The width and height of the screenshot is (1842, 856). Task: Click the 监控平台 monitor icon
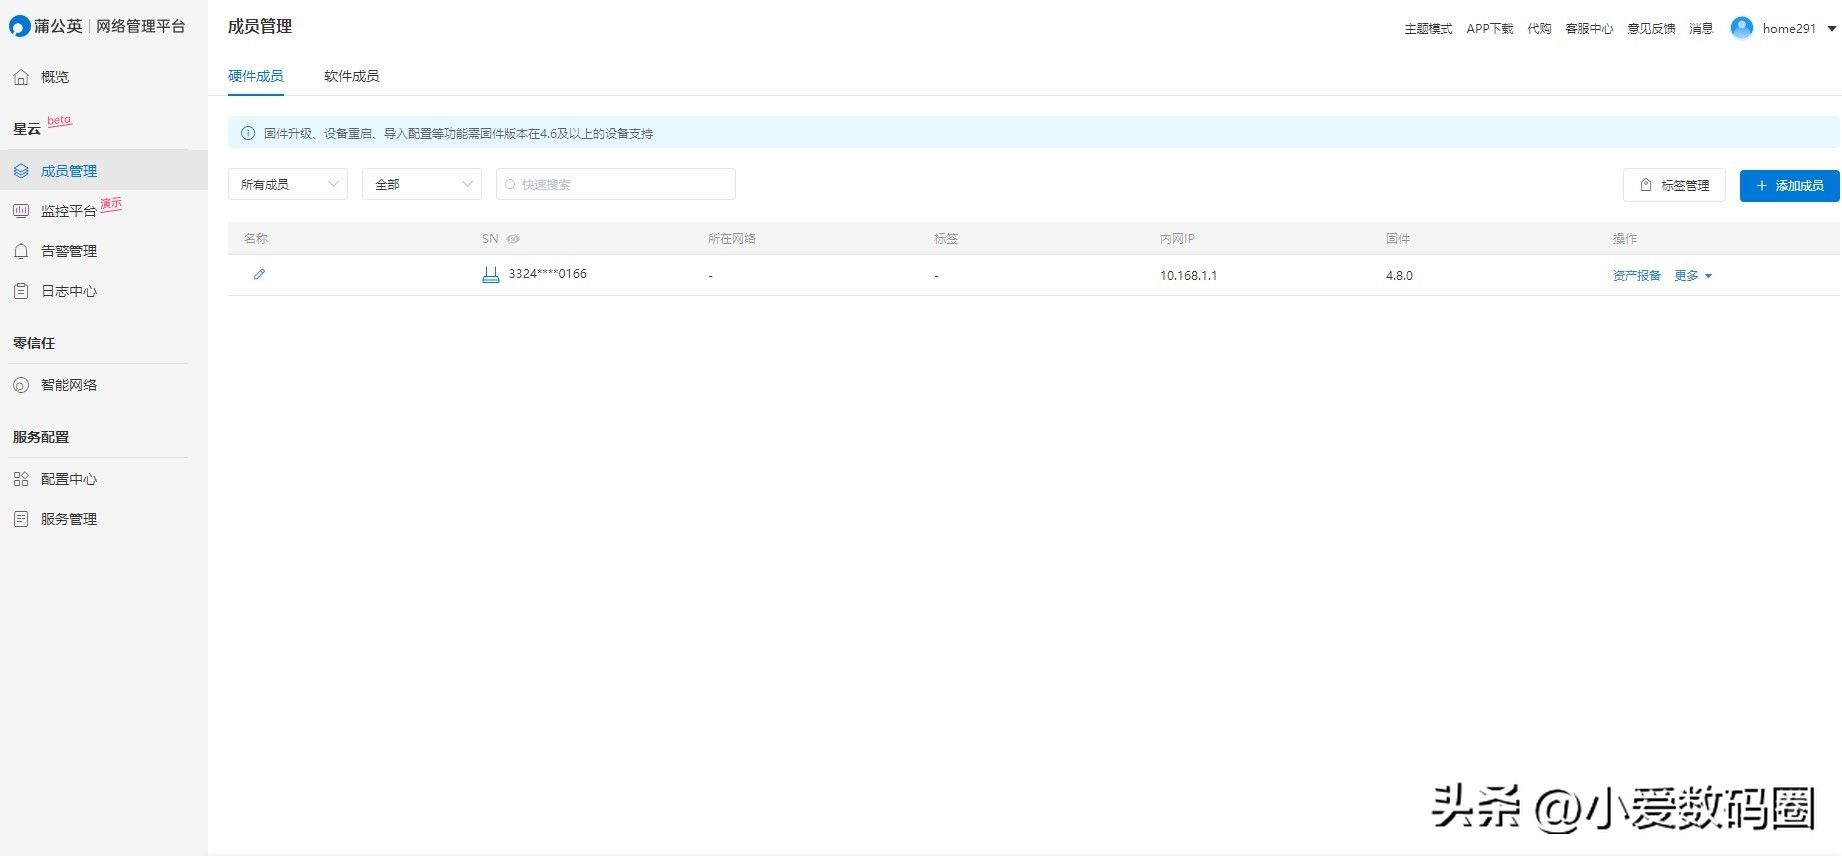(21, 211)
